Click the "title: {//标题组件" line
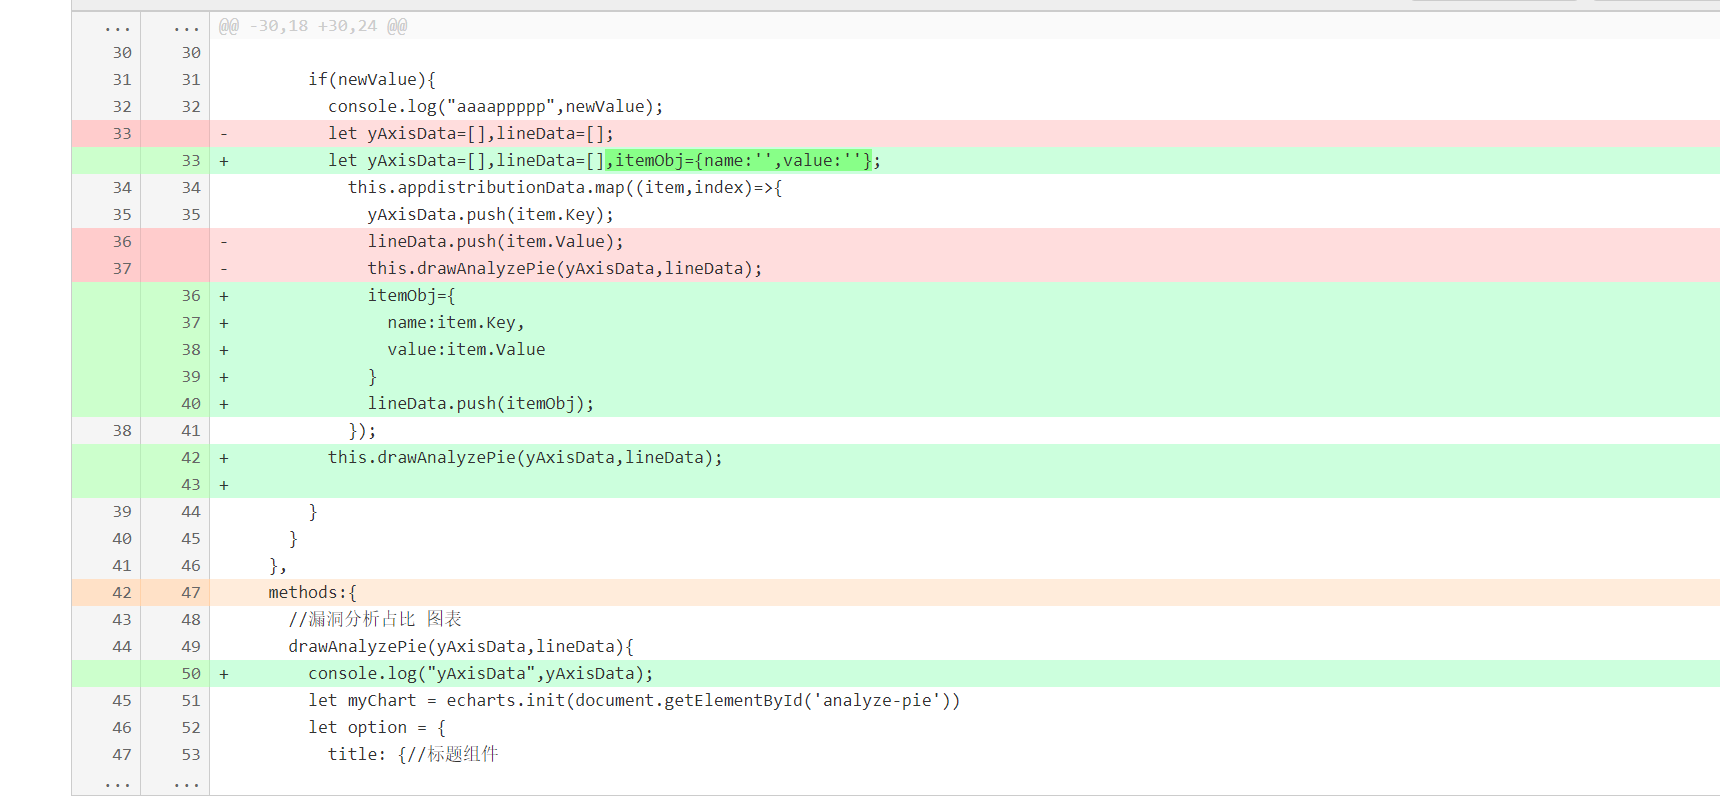The height and width of the screenshot is (802, 1720). click(413, 754)
